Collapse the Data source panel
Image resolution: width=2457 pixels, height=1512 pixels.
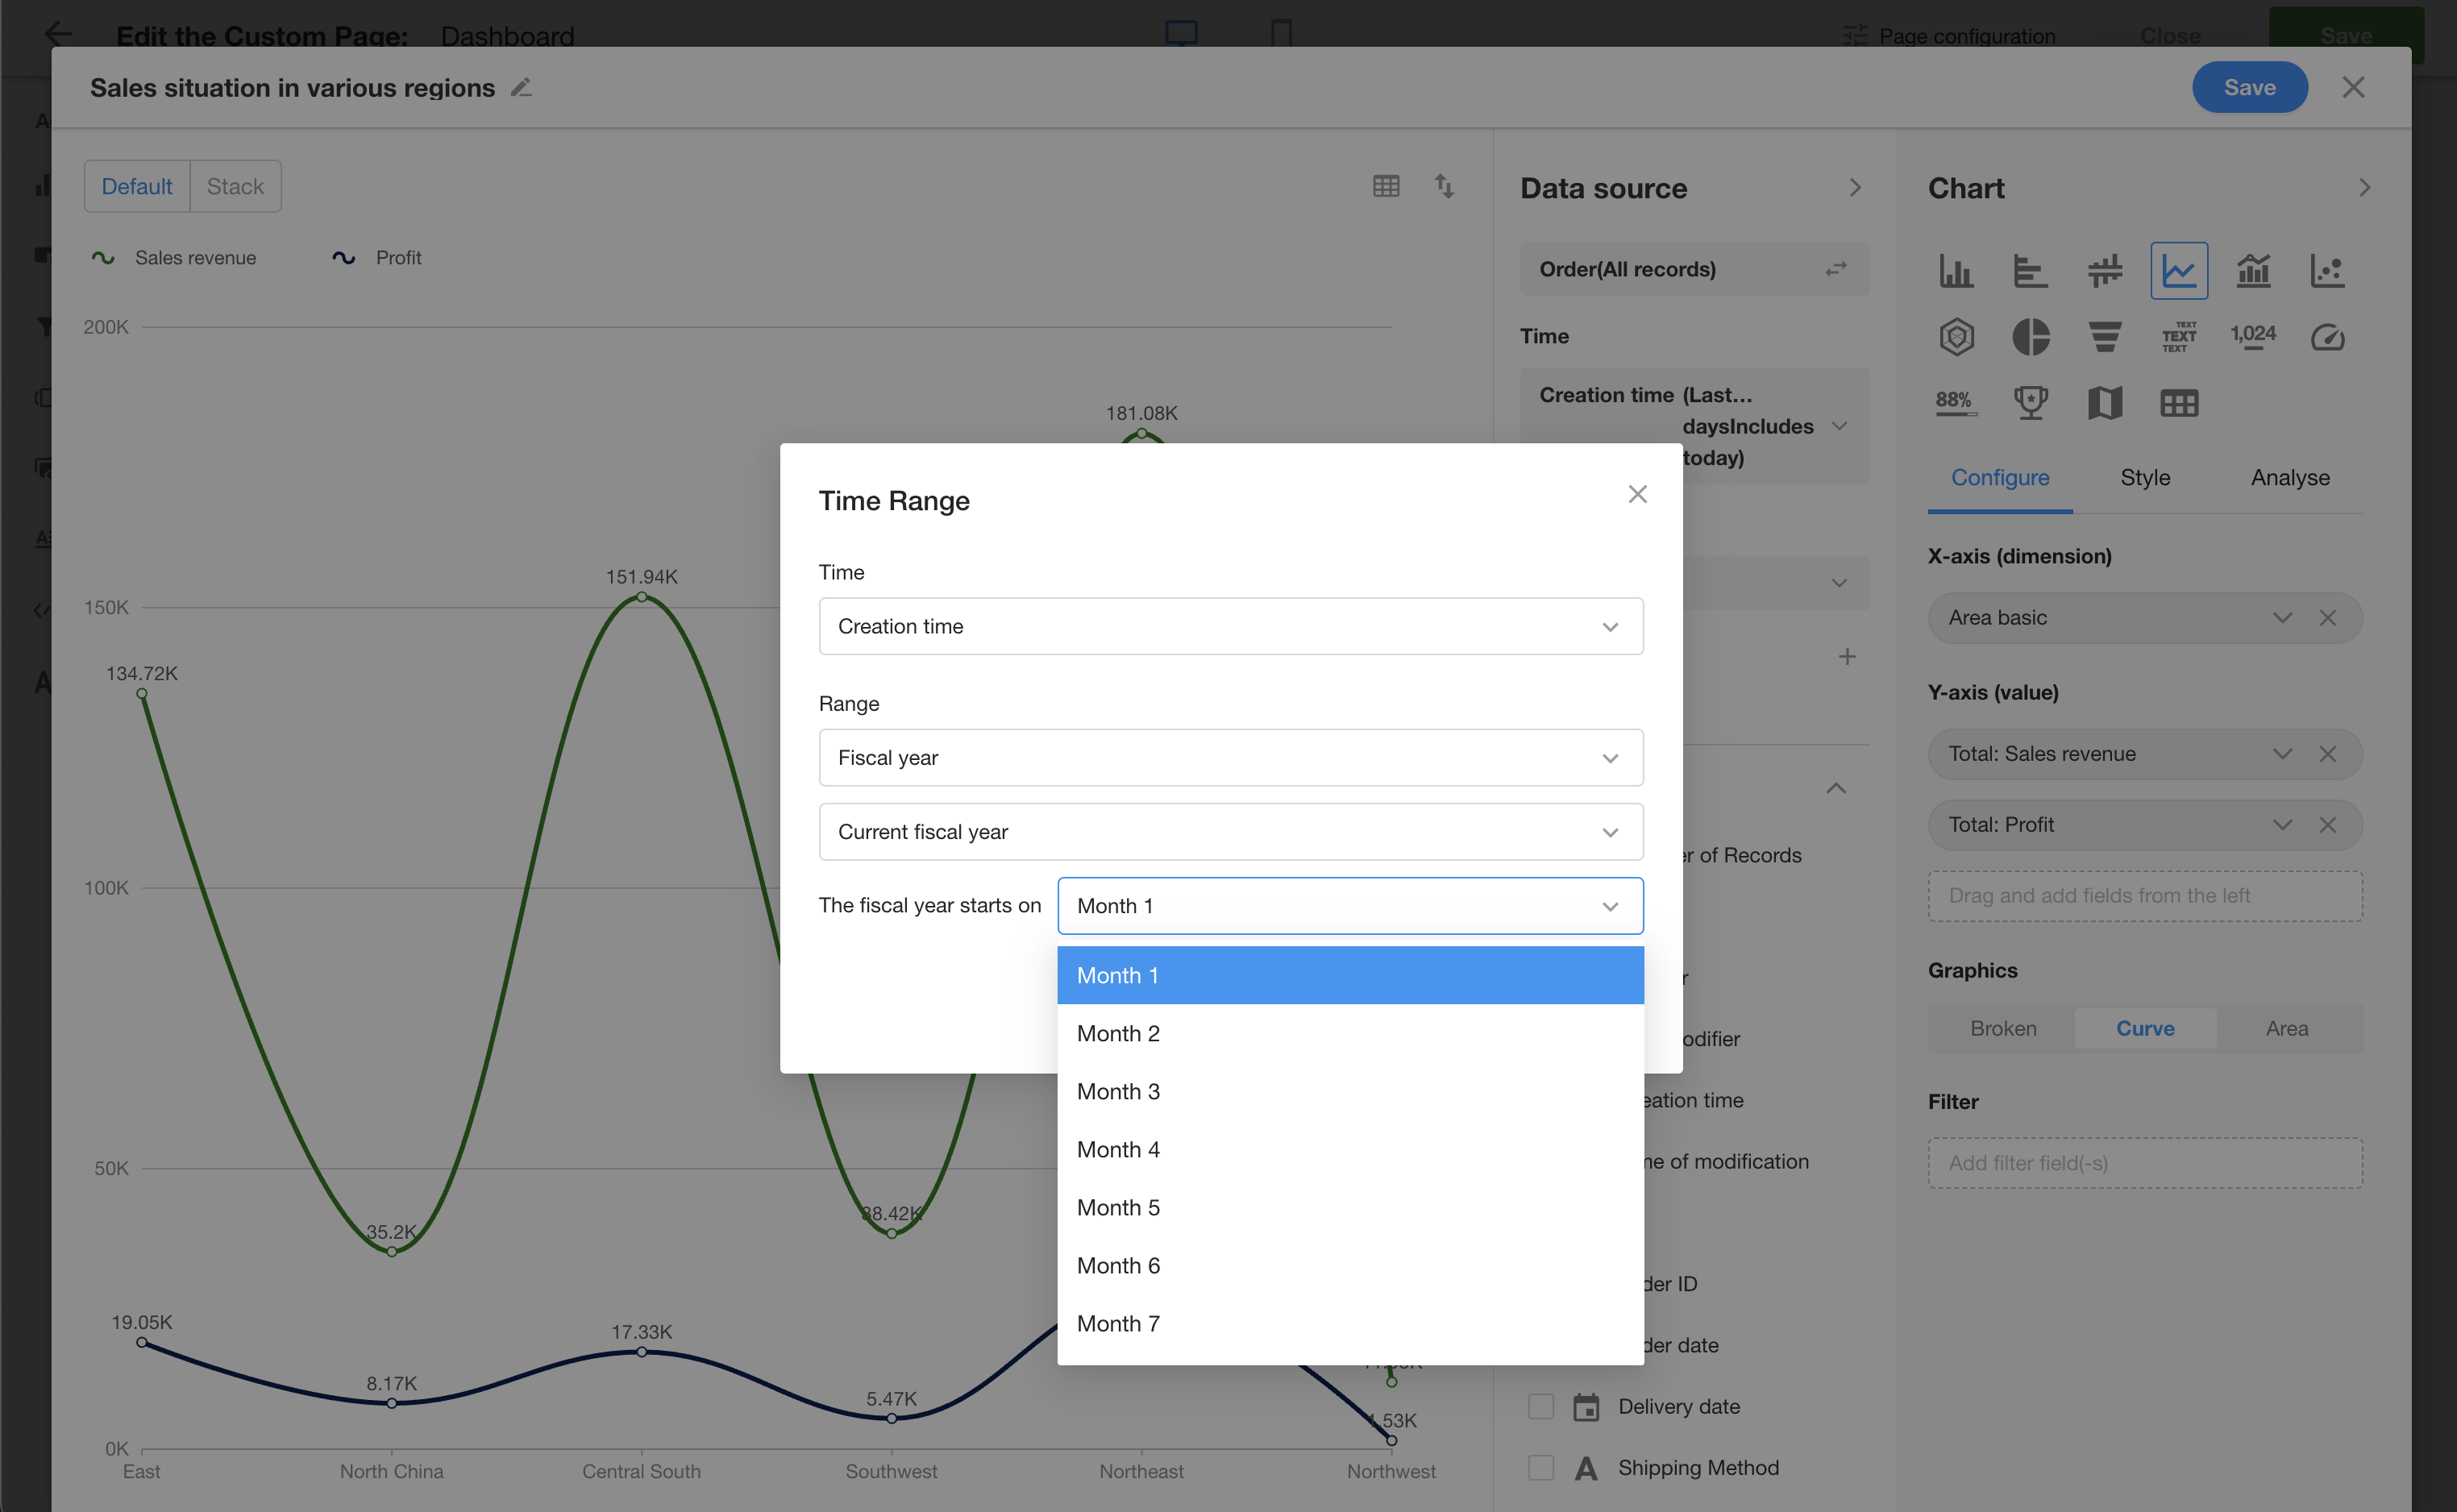pyautogui.click(x=1855, y=188)
